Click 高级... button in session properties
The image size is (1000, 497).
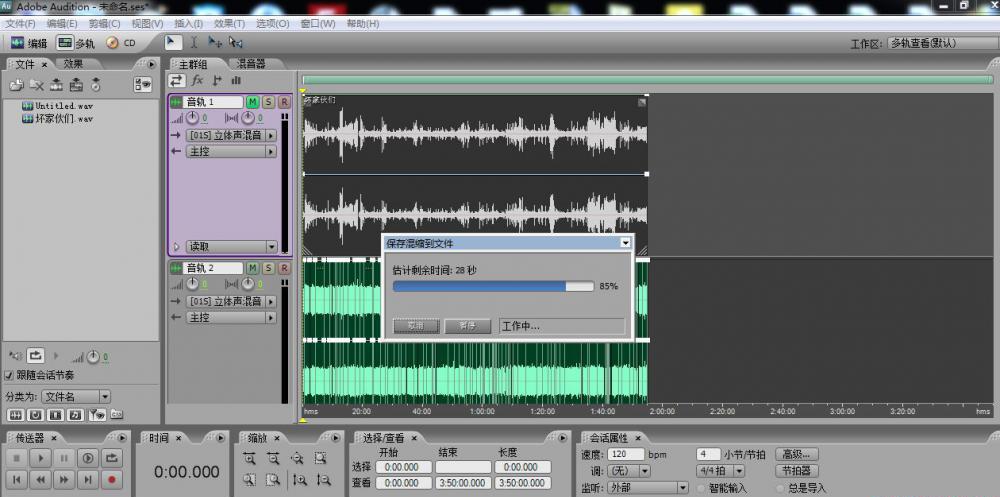(797, 454)
